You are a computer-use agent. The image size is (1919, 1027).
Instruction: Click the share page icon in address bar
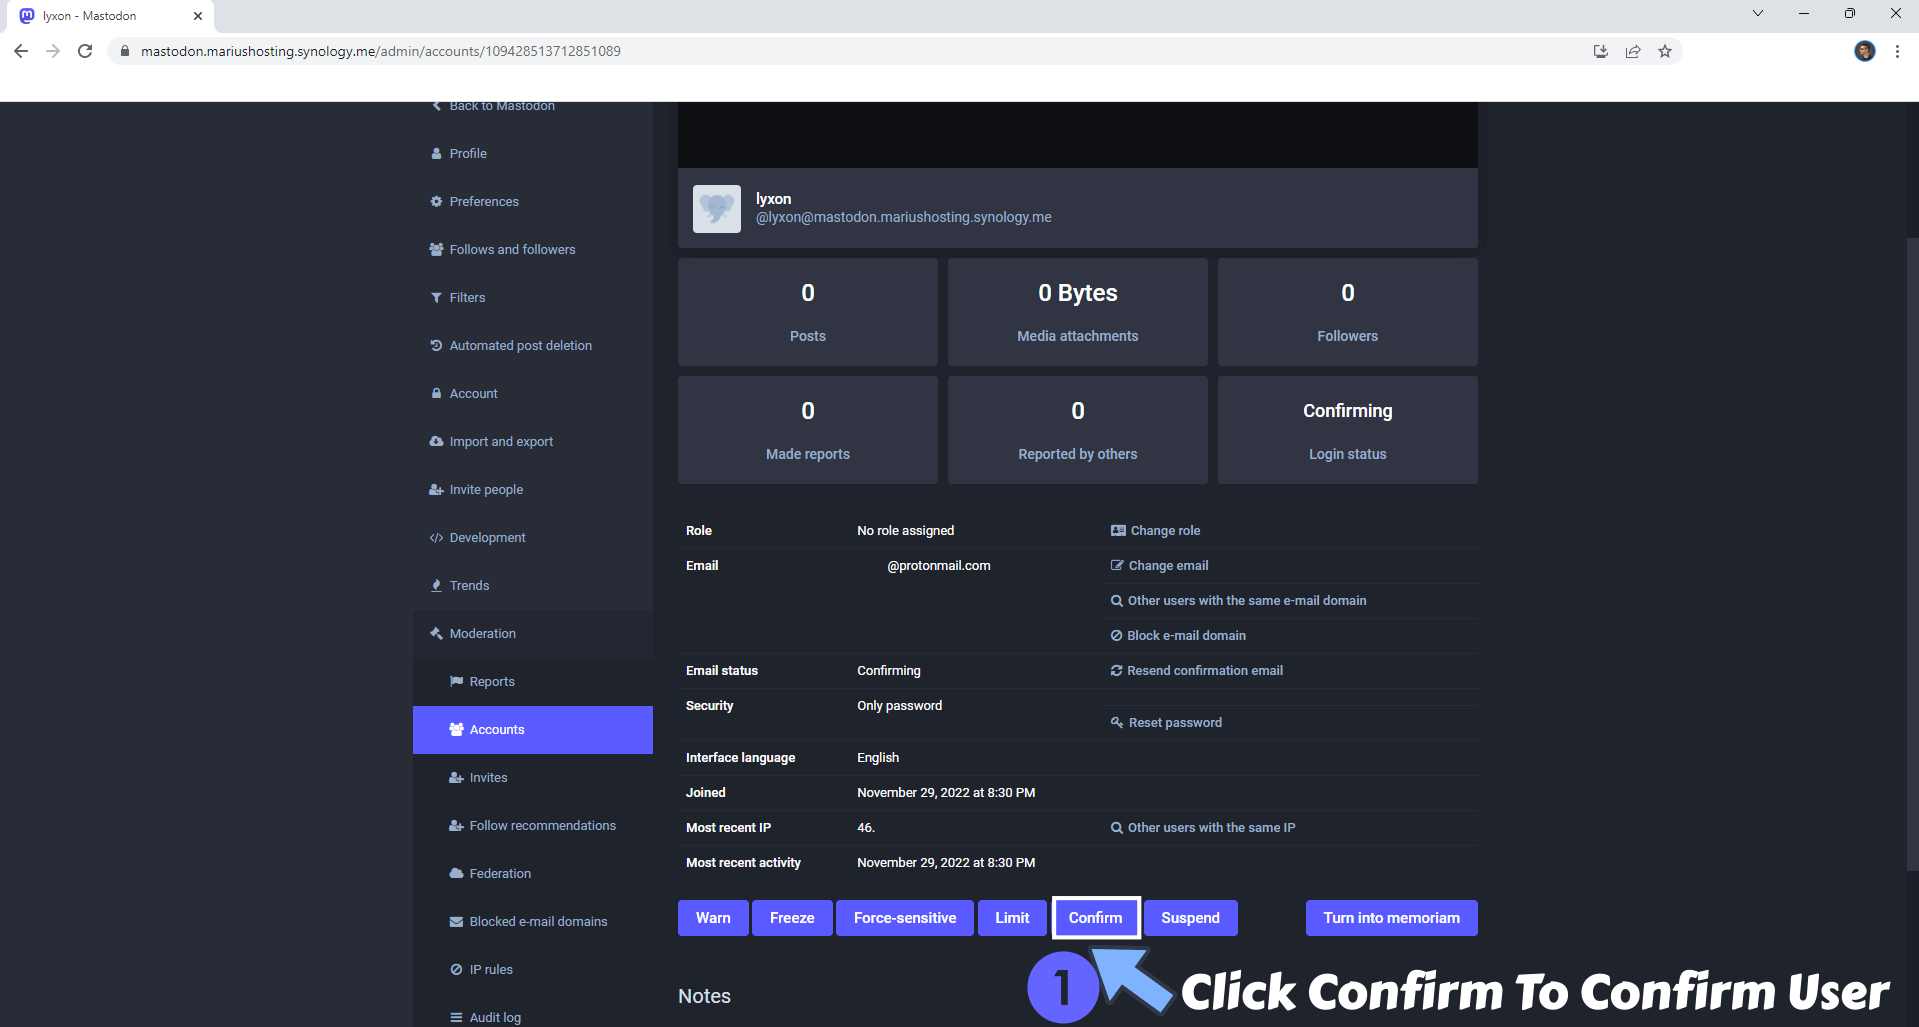1633,51
